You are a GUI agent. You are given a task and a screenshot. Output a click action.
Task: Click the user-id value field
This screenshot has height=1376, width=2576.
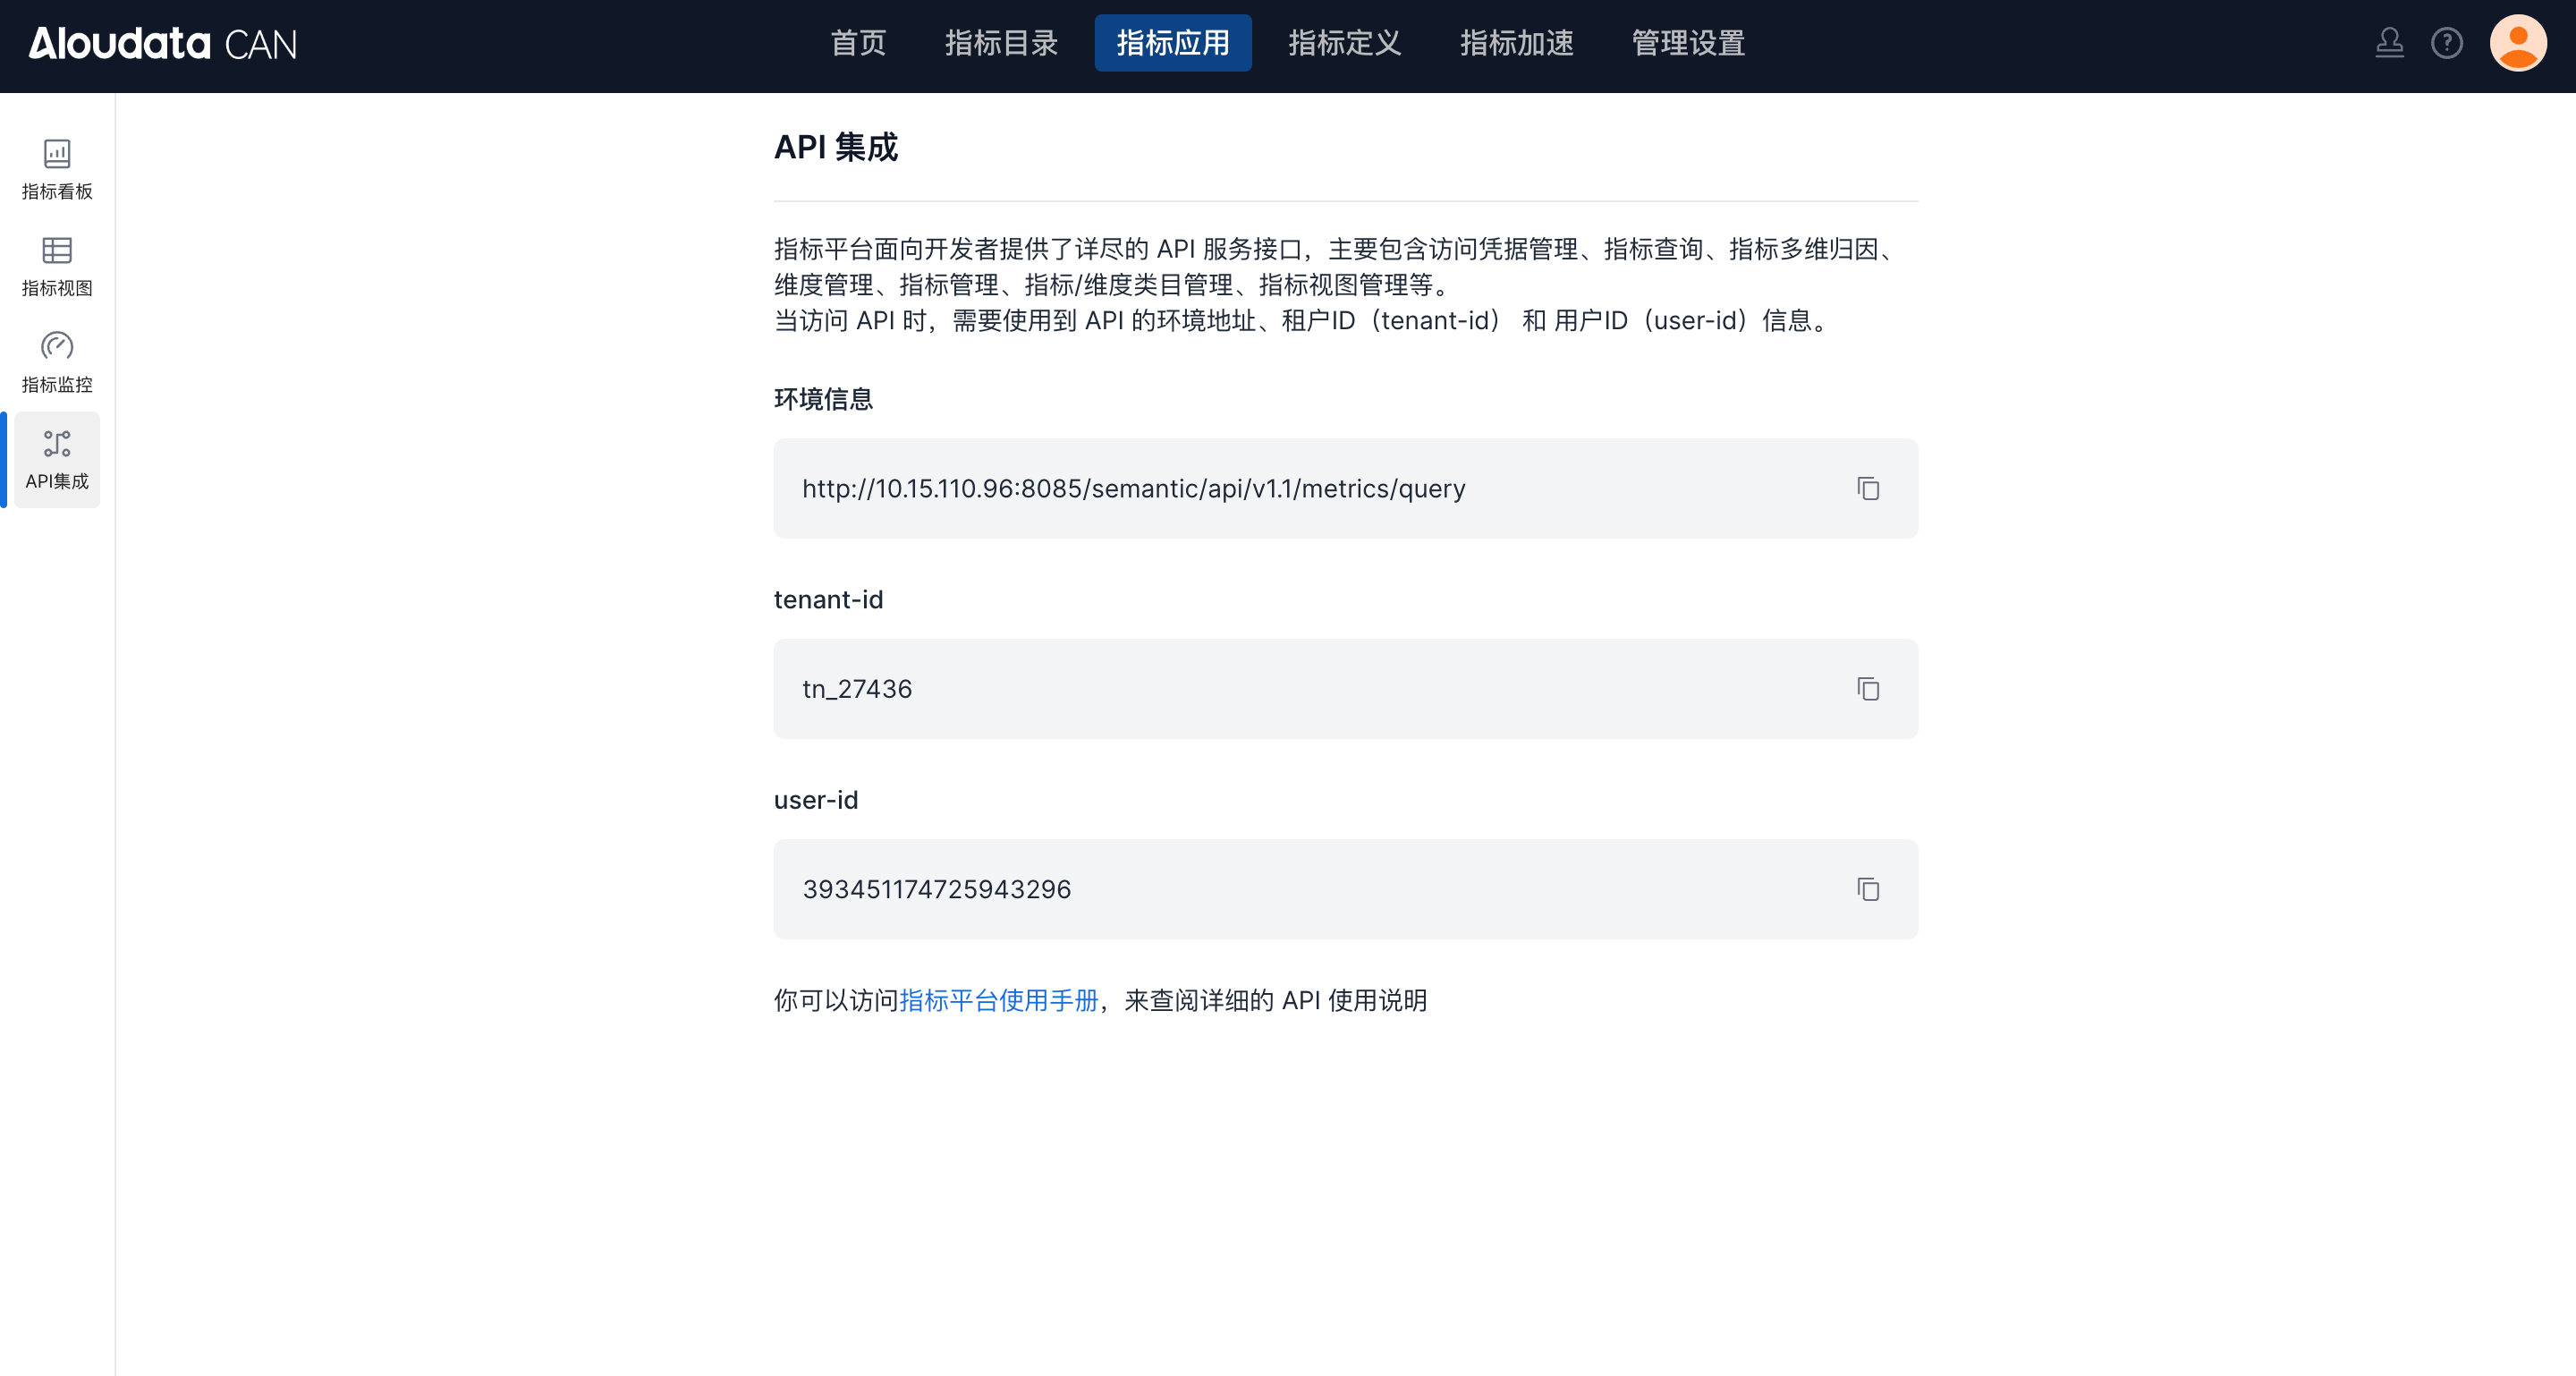pyautogui.click(x=936, y=889)
